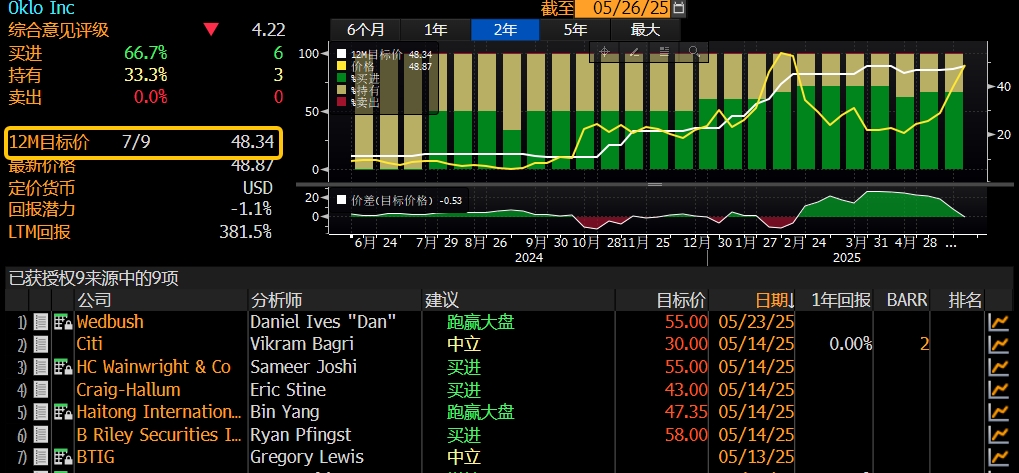Switch chart range to 5年

[x=575, y=29]
